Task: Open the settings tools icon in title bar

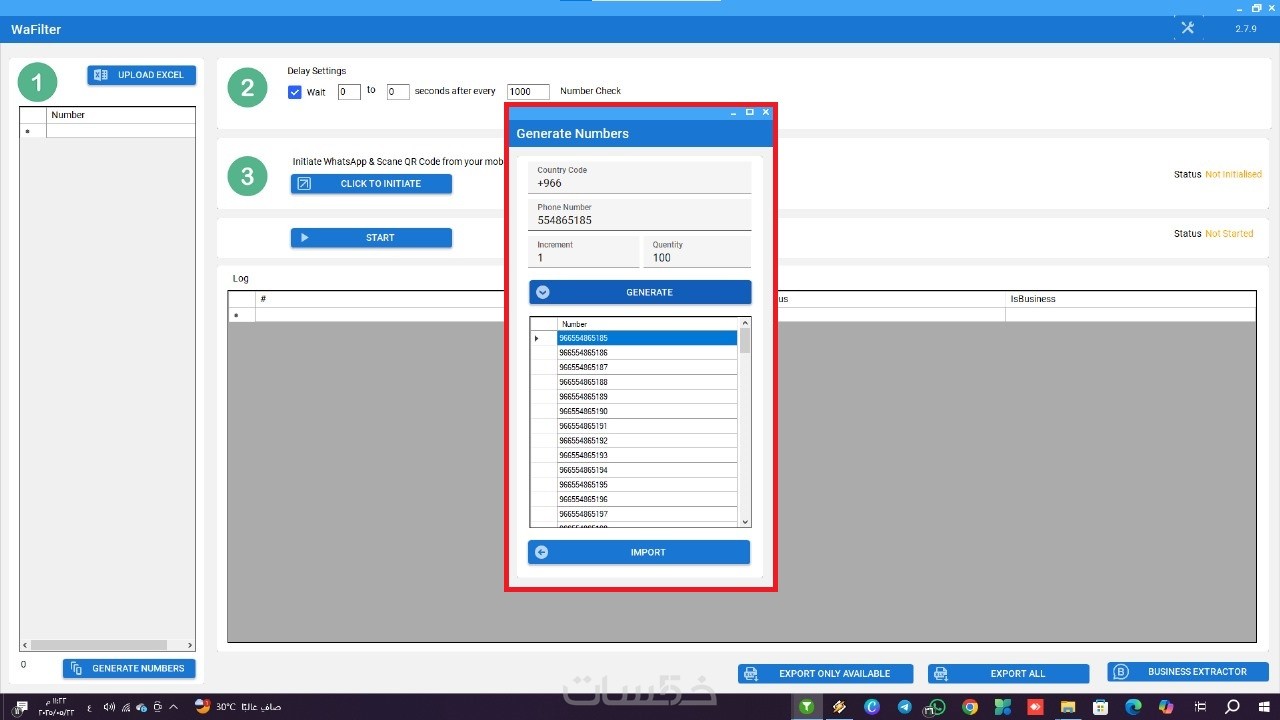Action: pos(1187,28)
